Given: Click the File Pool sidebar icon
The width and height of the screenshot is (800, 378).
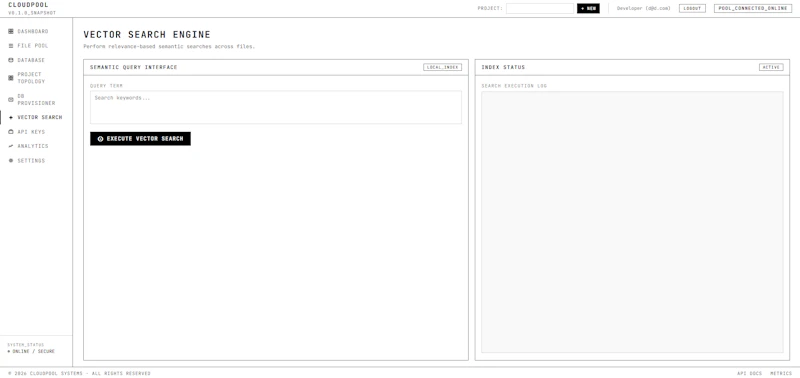Looking at the screenshot, I should click(11, 46).
